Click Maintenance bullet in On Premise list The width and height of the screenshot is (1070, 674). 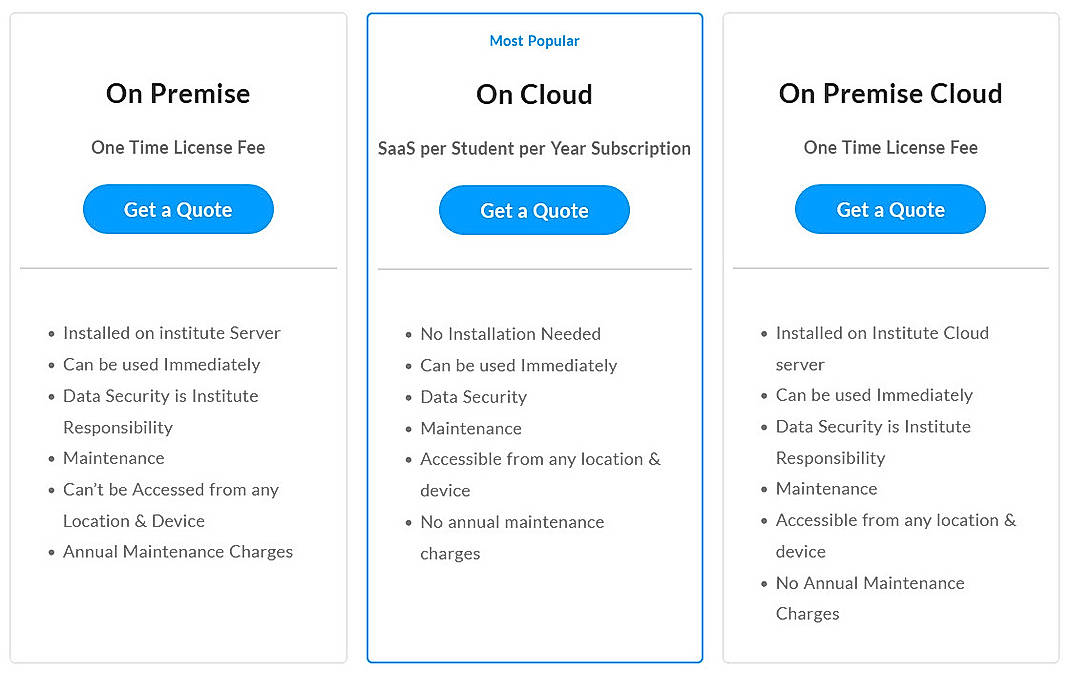pyautogui.click(x=114, y=458)
